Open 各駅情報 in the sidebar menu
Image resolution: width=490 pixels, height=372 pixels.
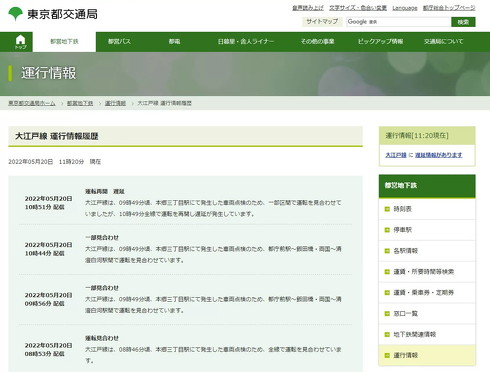coord(427,251)
